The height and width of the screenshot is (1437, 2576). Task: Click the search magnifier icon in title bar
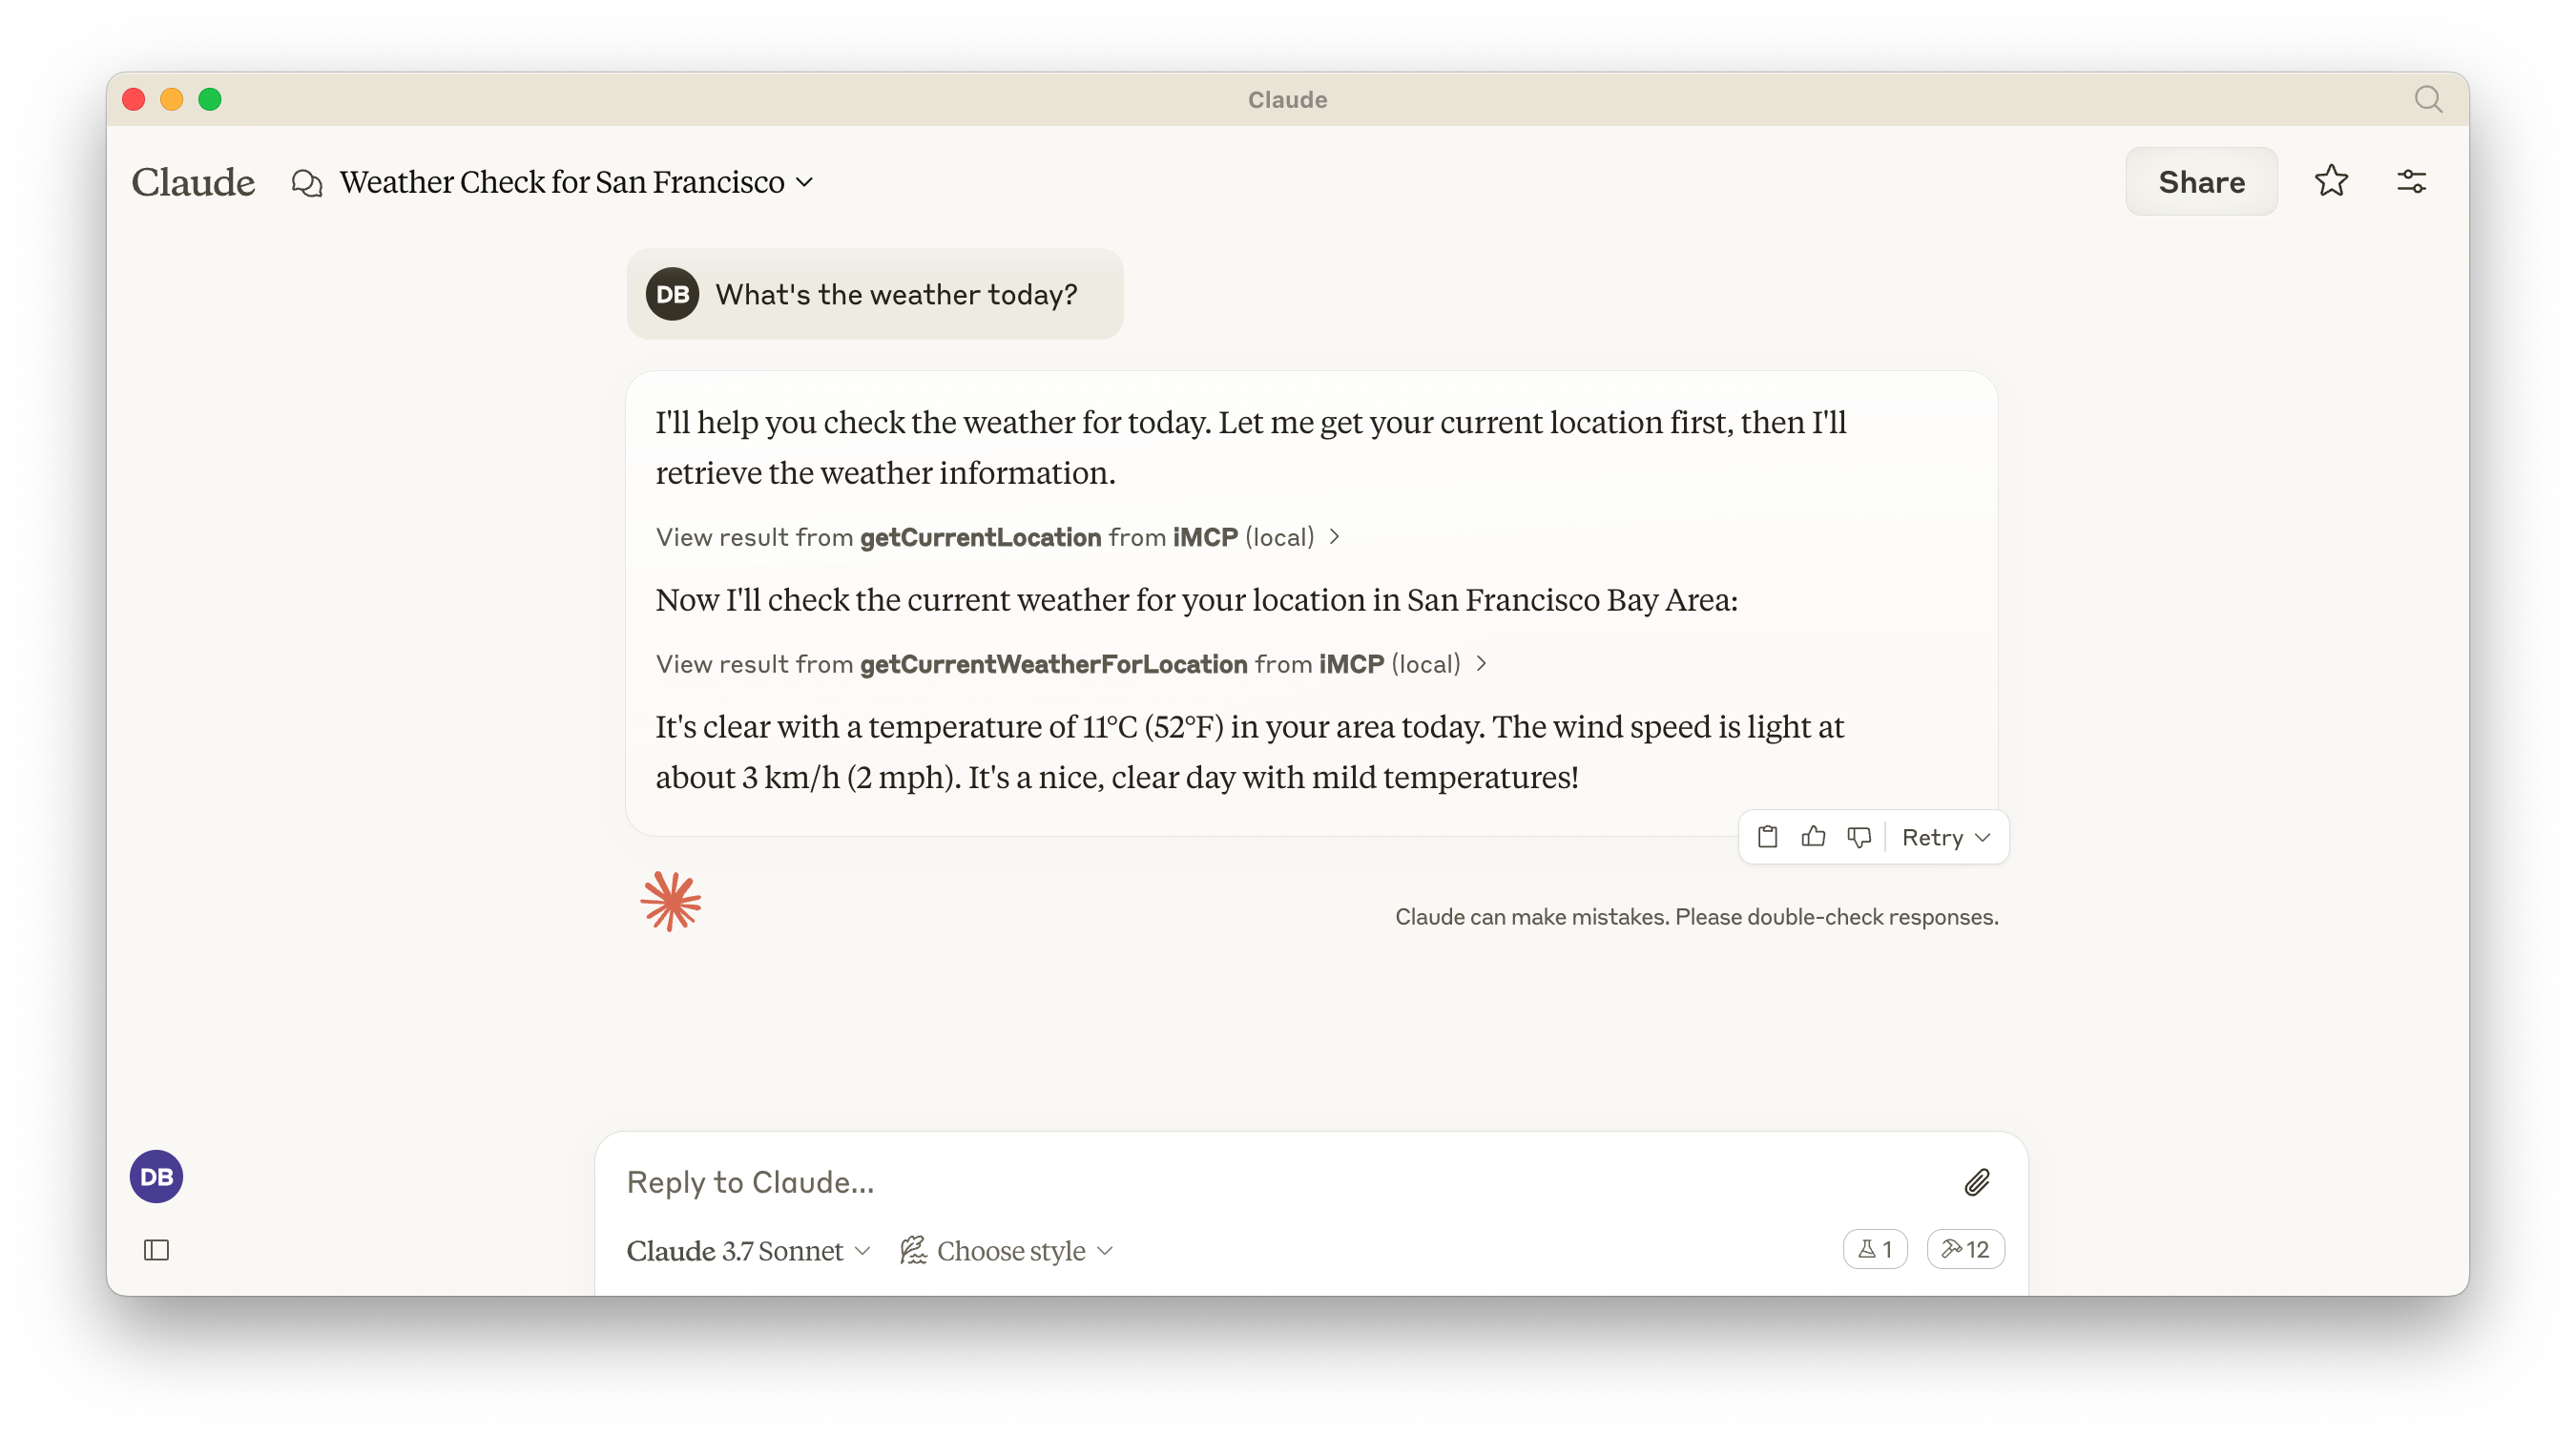[2428, 99]
